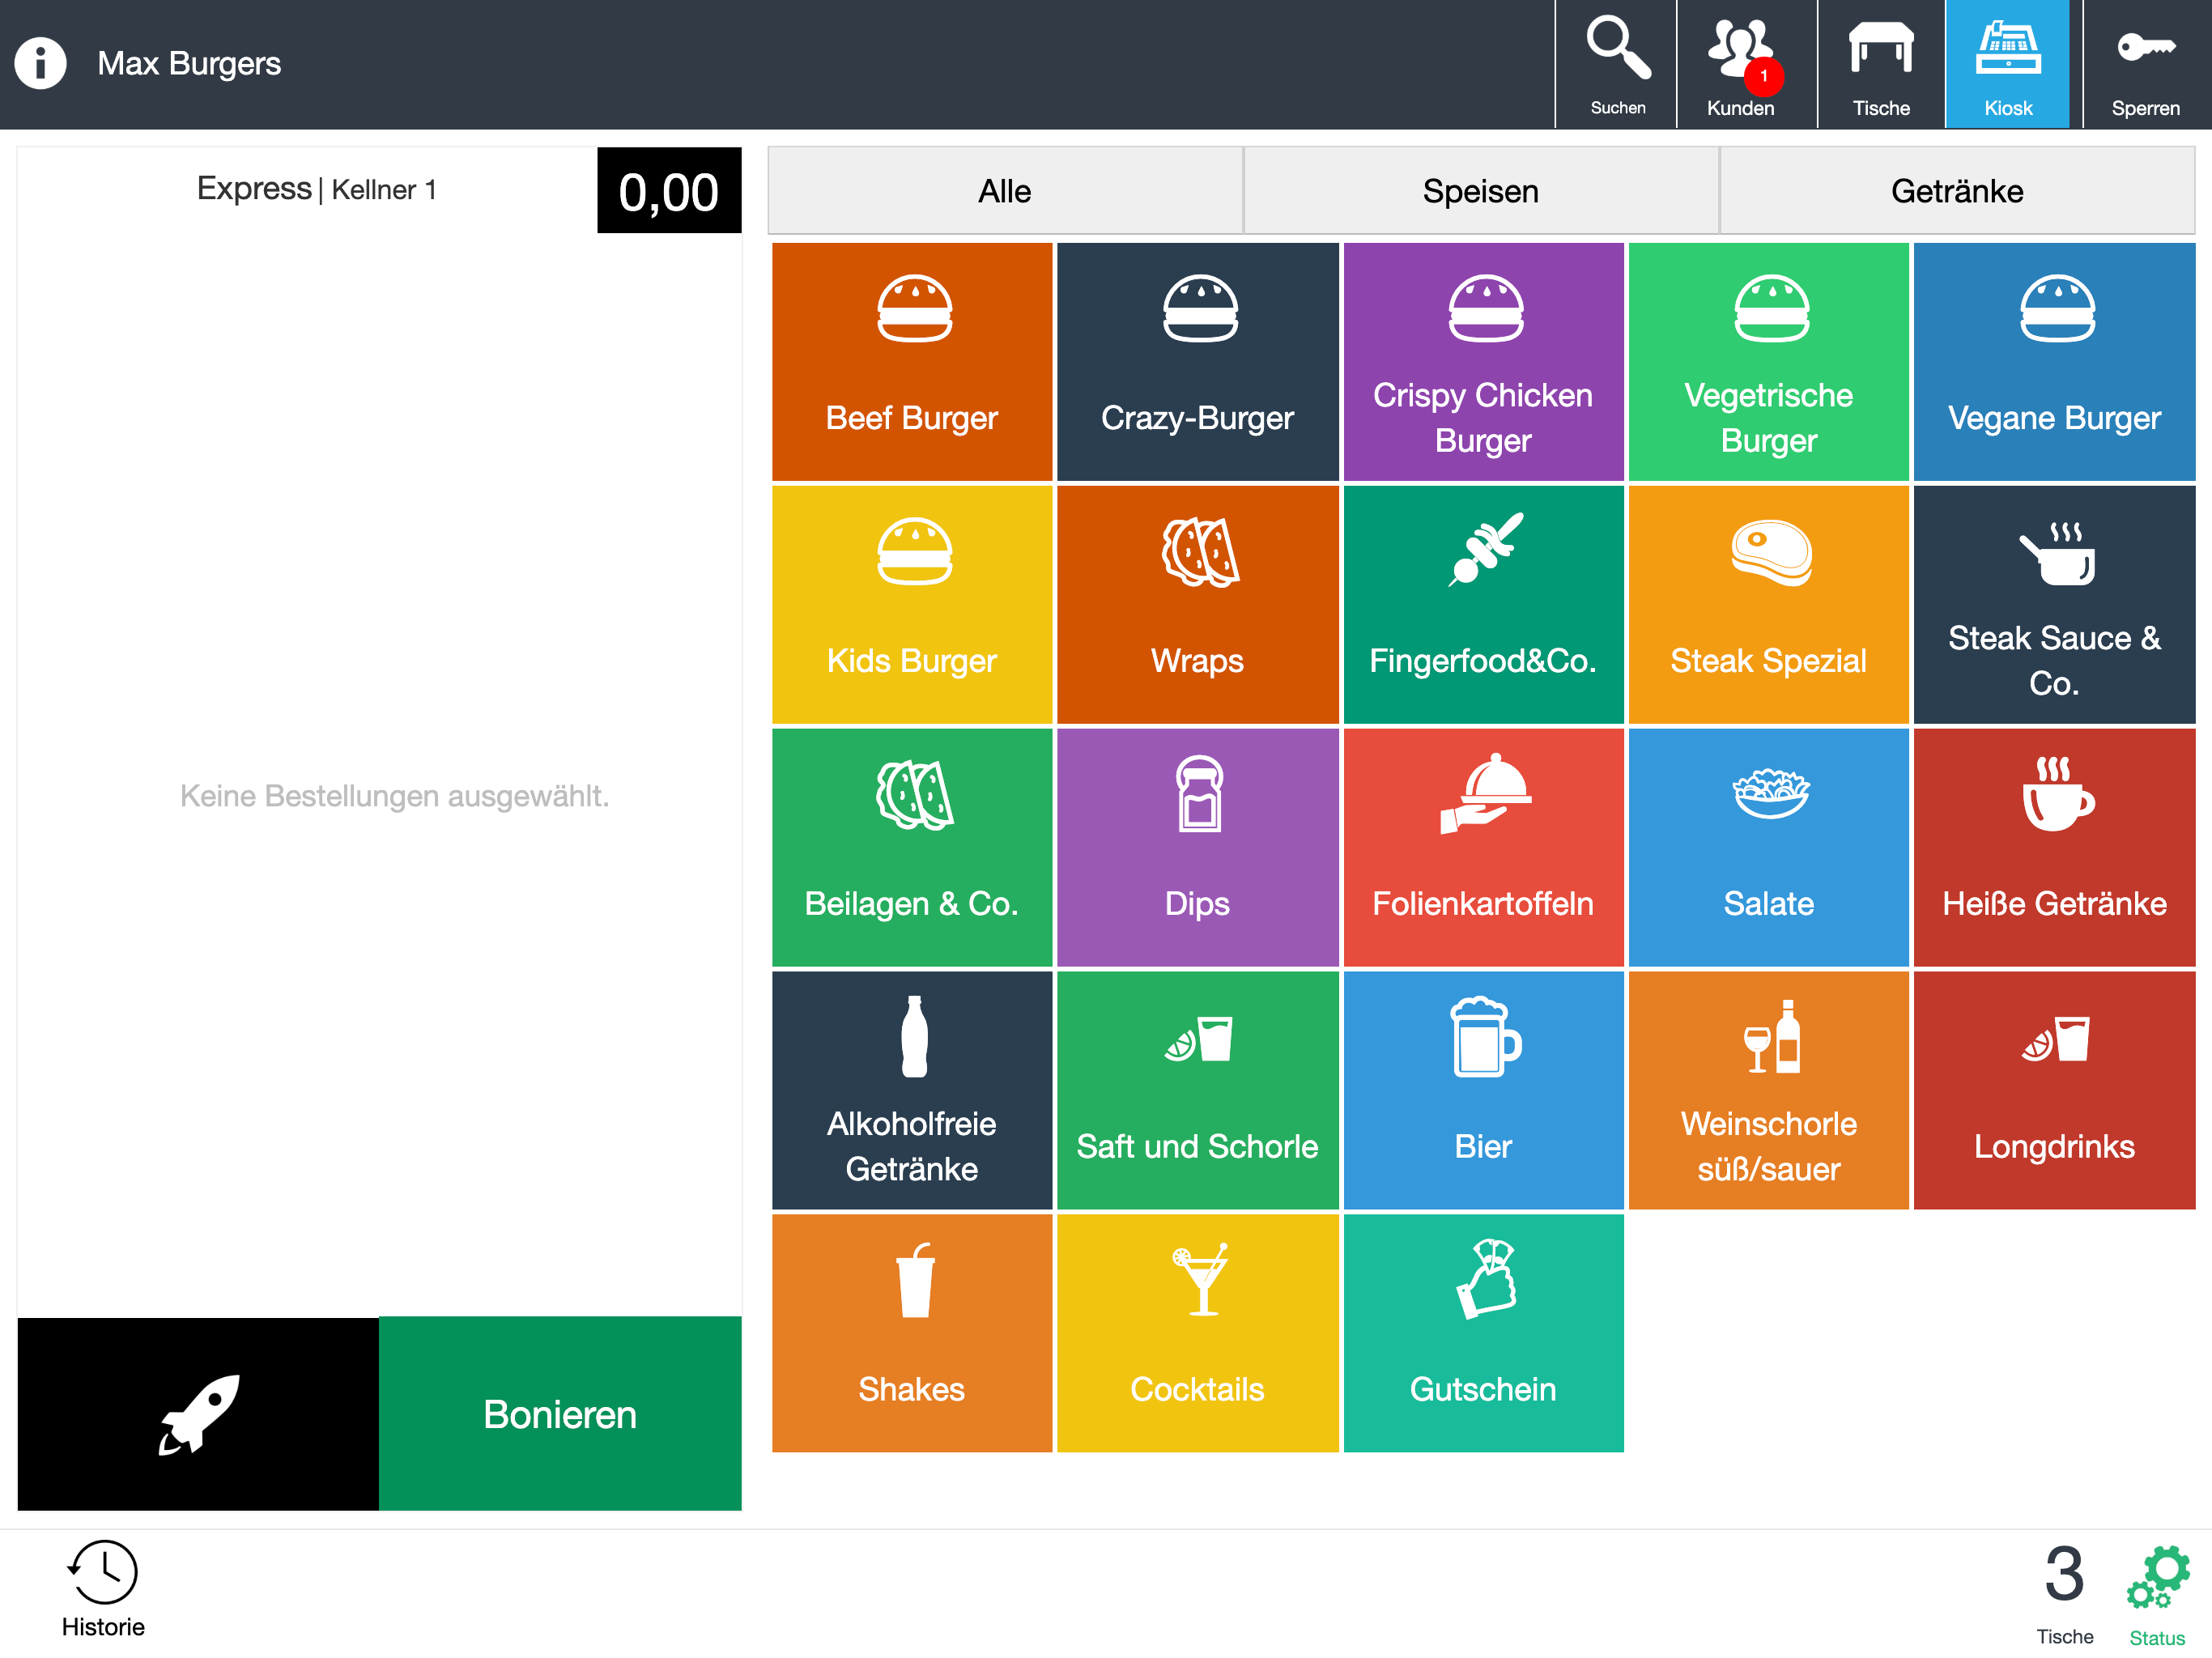
Task: Click the green Bonieren button
Action: click(560, 1414)
